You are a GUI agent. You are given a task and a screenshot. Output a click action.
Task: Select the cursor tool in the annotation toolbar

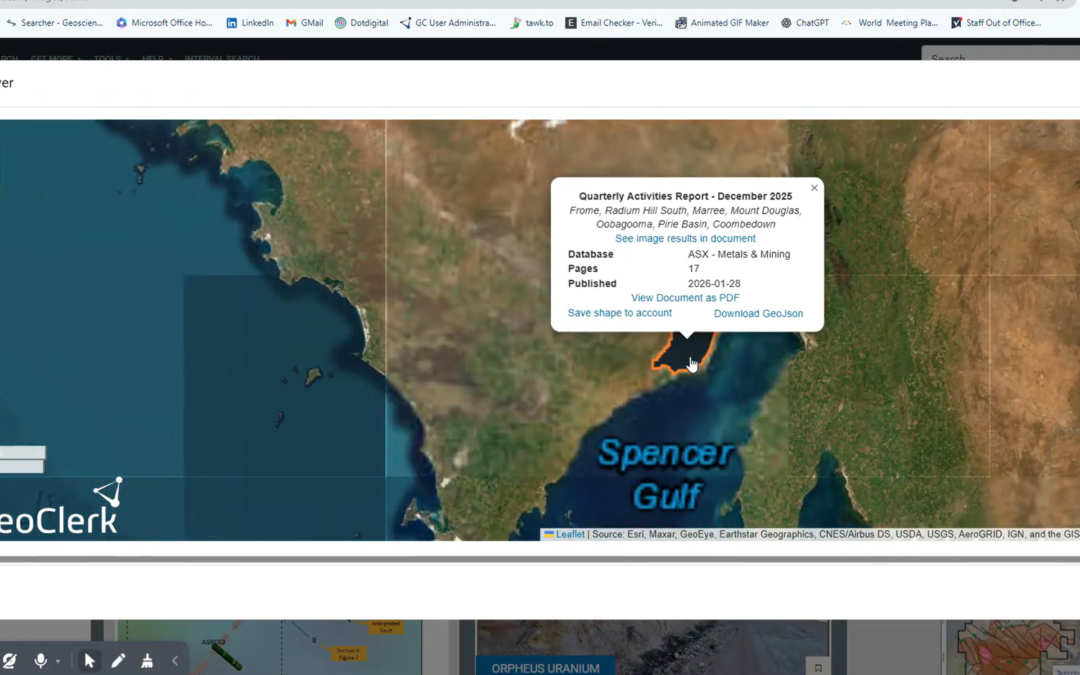[x=89, y=660]
